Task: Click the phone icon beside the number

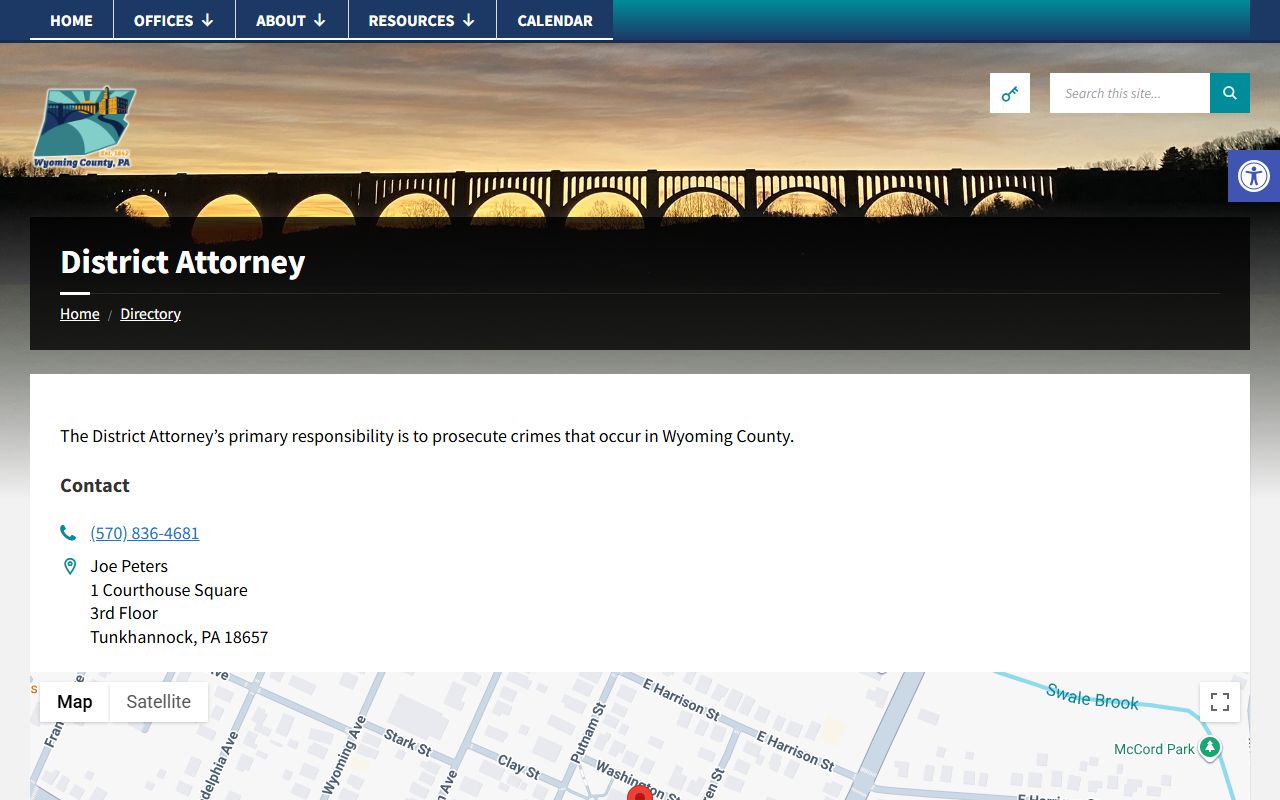Action: 68,533
